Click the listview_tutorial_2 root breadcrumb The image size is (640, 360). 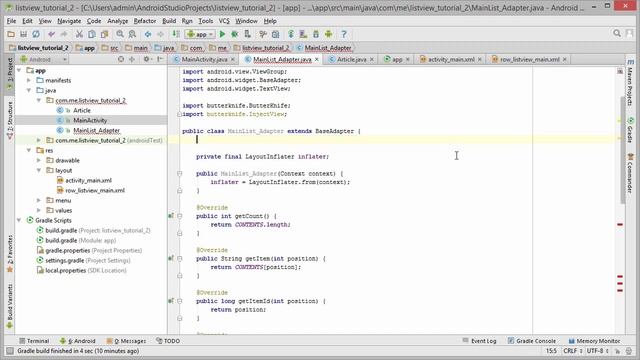point(38,48)
